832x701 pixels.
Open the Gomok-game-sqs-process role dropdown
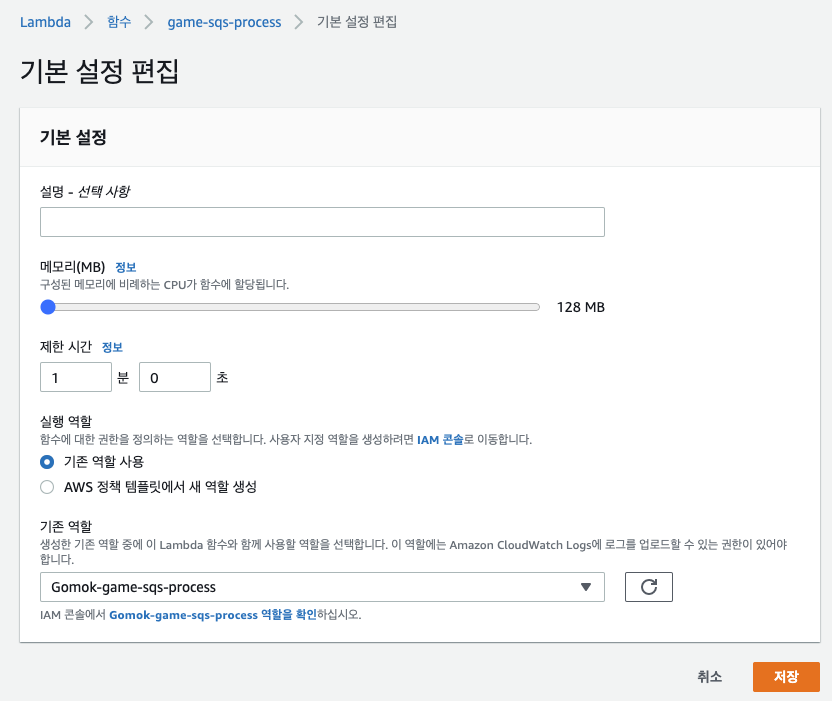click(322, 587)
